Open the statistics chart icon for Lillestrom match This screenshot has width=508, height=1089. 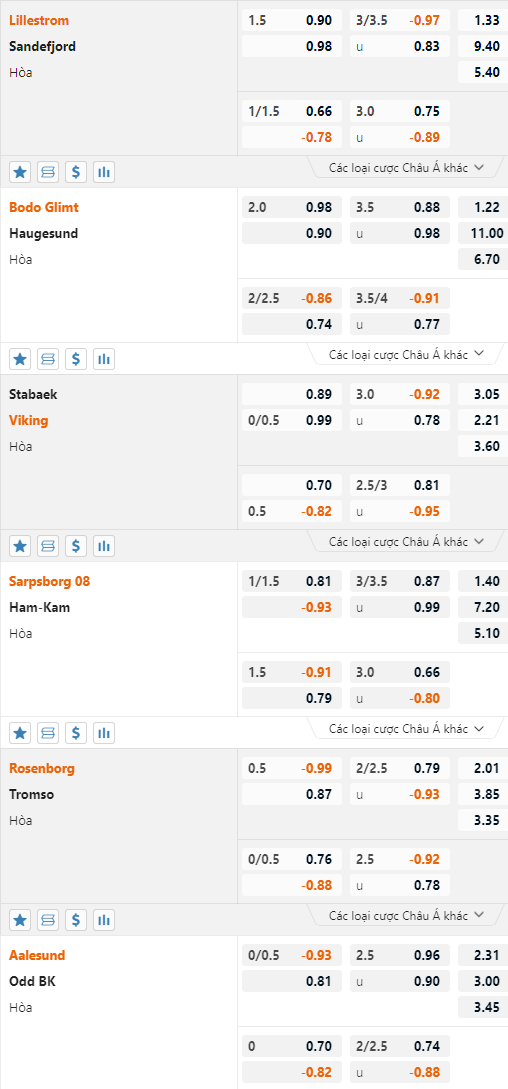coord(104,172)
